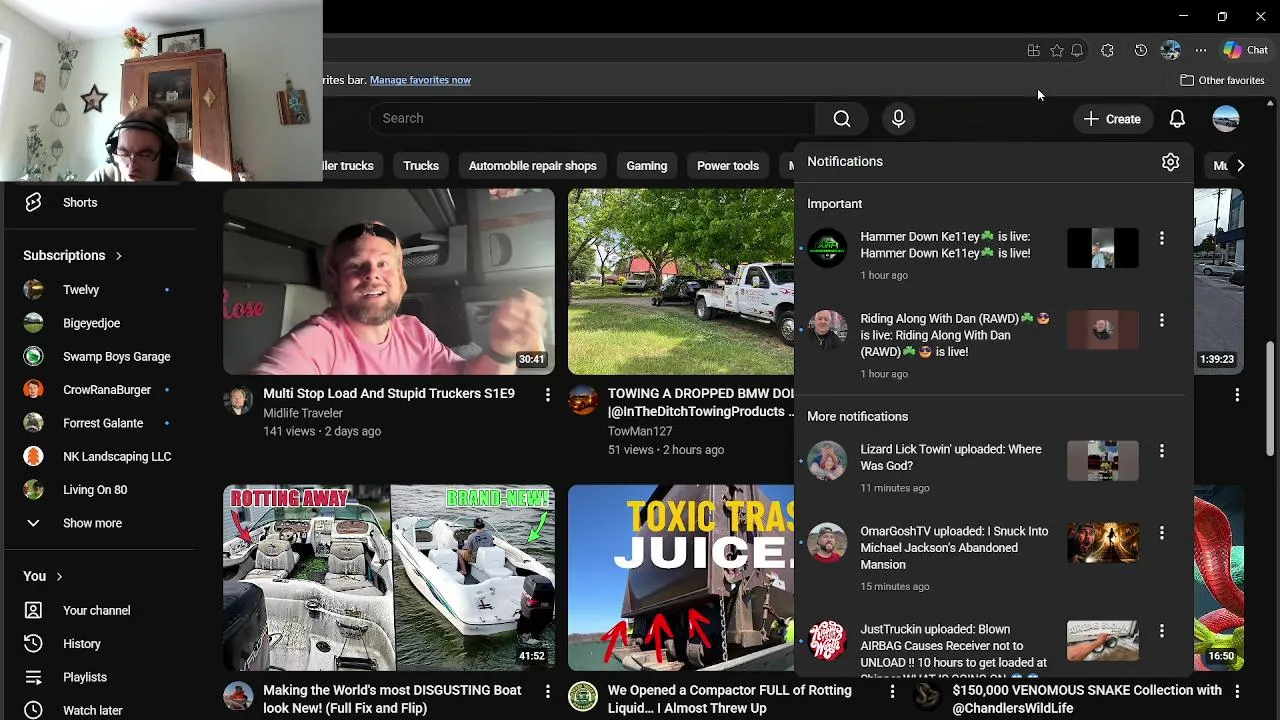
Task: Open JustTruckin Blown AIRBAG notification
Action: tap(994, 646)
